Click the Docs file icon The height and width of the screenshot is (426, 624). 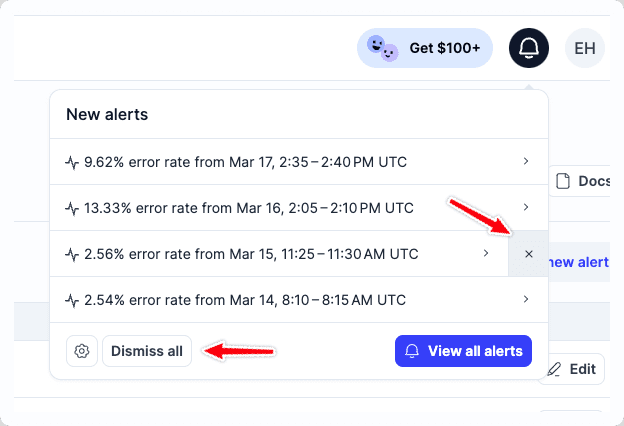point(563,181)
